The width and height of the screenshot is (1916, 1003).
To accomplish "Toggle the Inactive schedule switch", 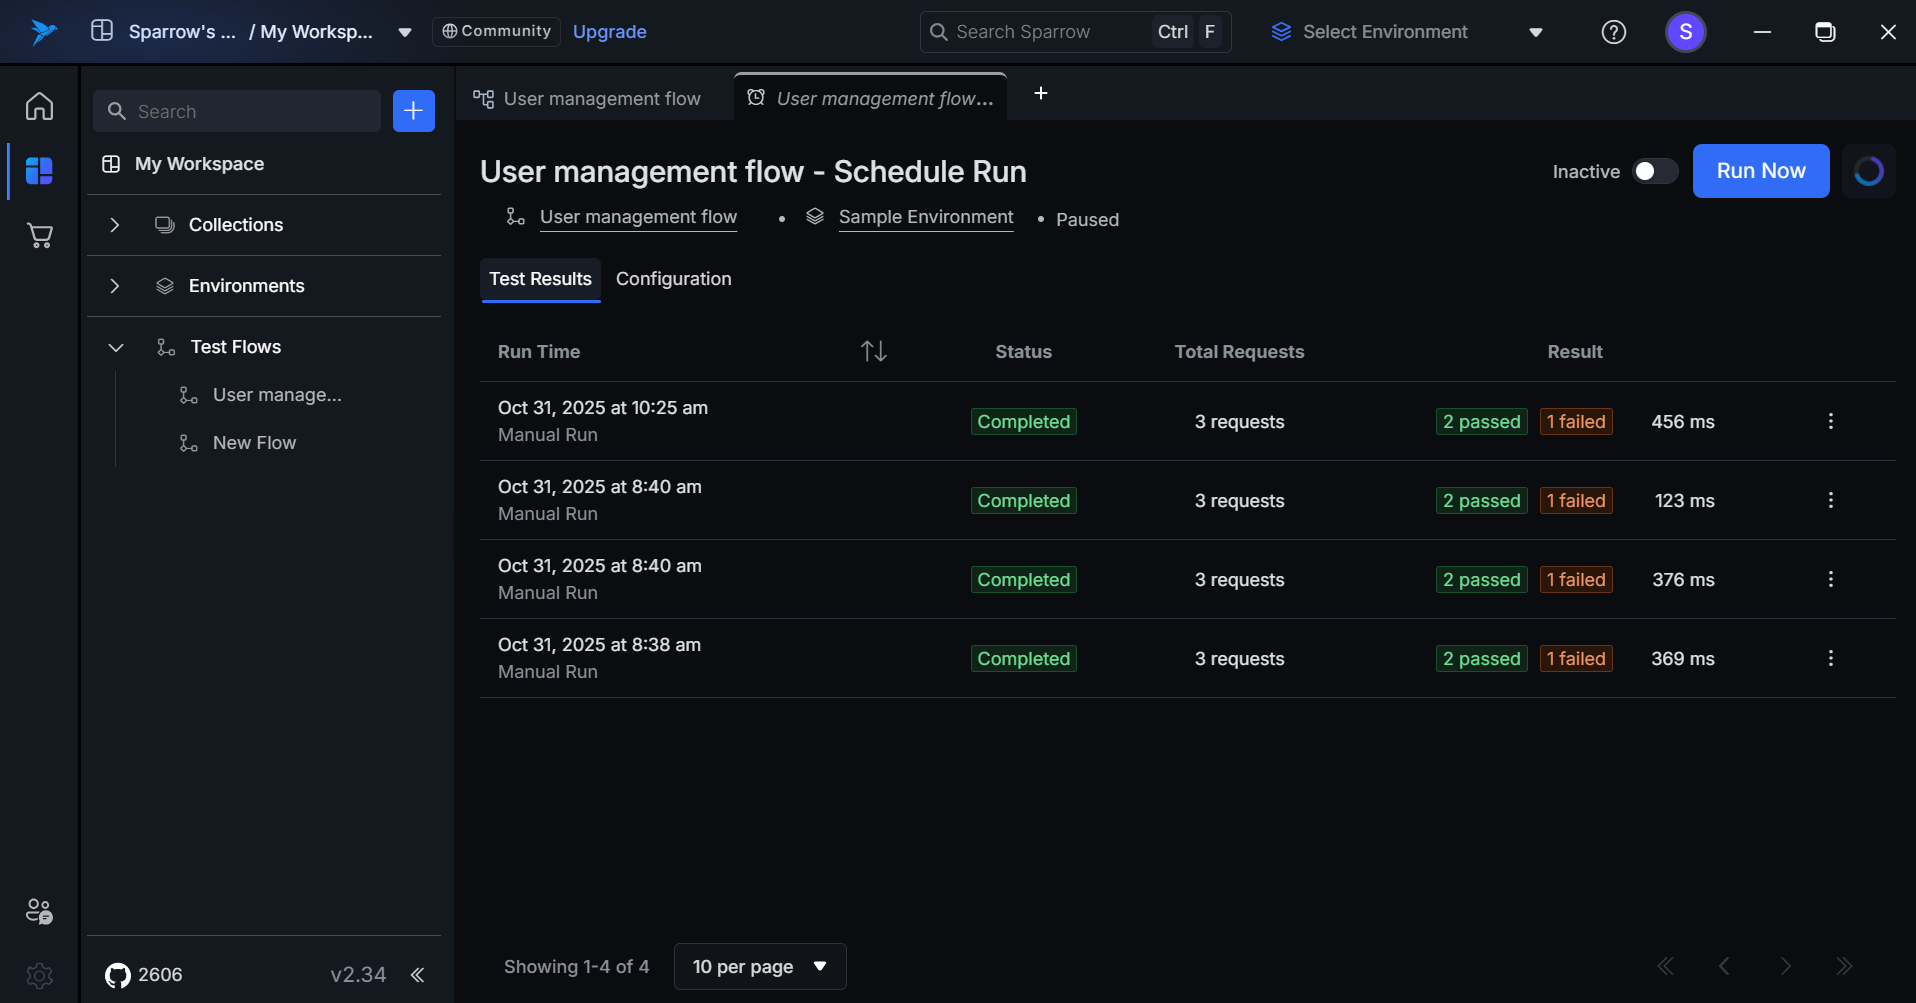I will (x=1654, y=171).
